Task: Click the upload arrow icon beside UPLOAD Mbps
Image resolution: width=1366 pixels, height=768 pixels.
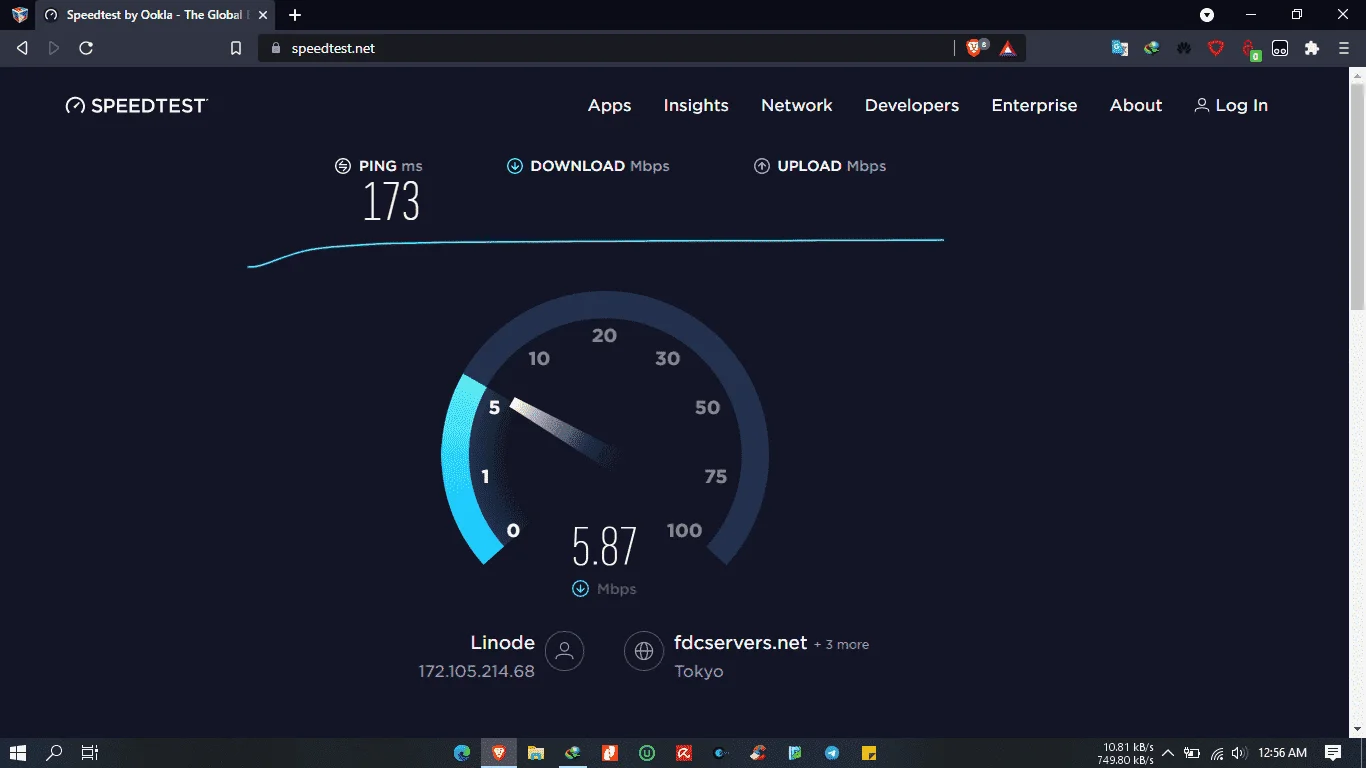Action: (x=762, y=166)
